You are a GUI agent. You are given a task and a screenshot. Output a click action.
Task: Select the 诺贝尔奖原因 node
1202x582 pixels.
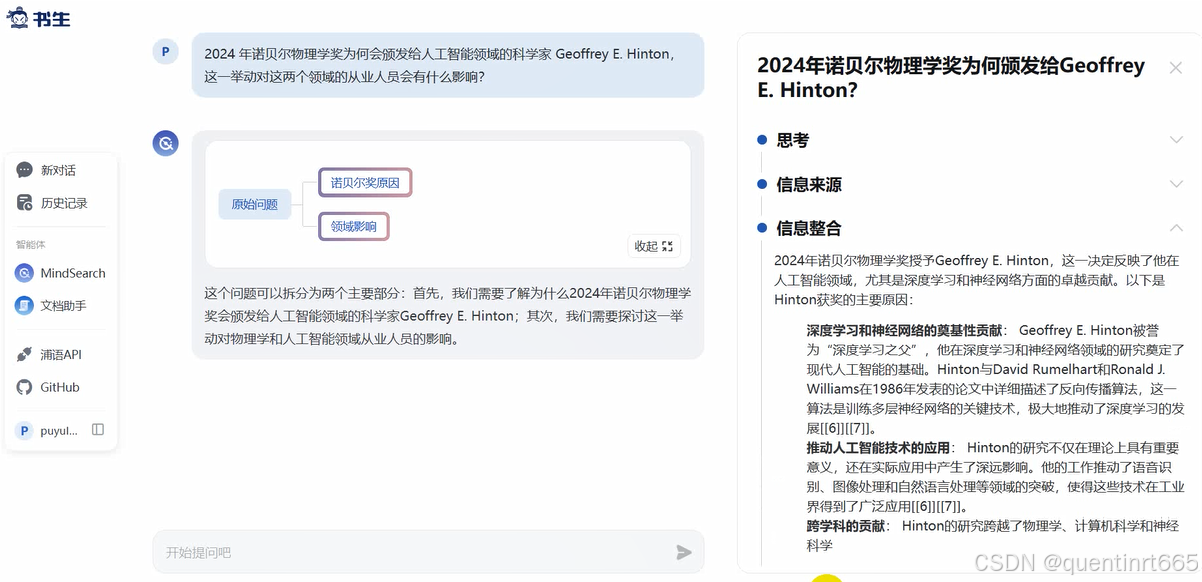point(365,183)
